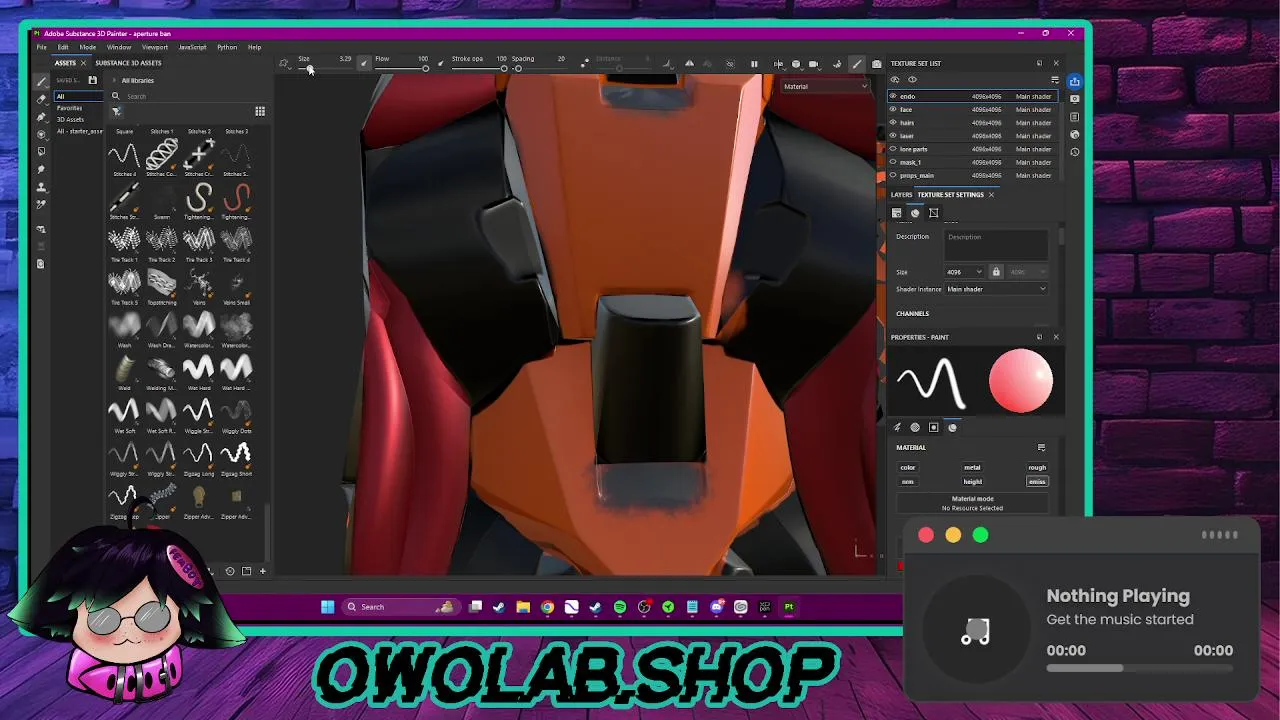The image size is (1280, 720).
Task: Open the Mode menu
Action: pyautogui.click(x=88, y=47)
